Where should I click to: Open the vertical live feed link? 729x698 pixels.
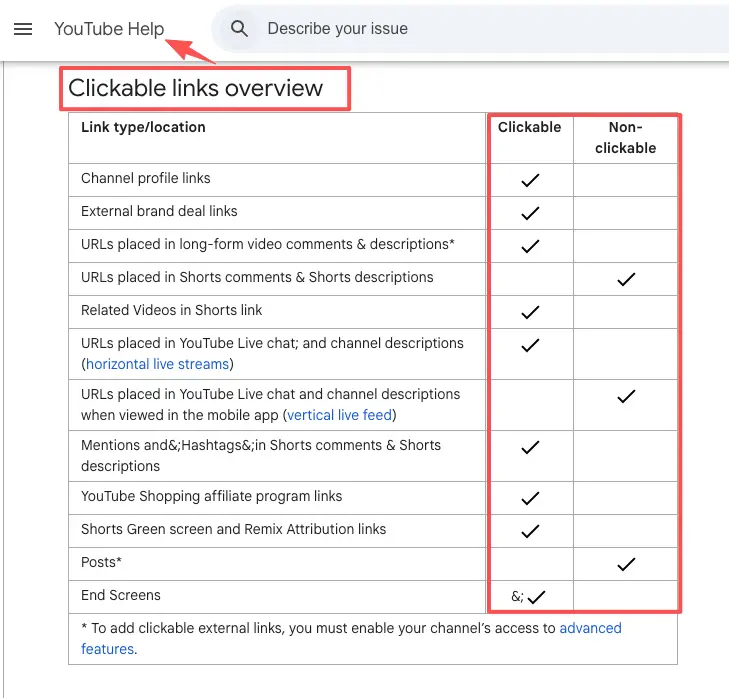pos(339,415)
